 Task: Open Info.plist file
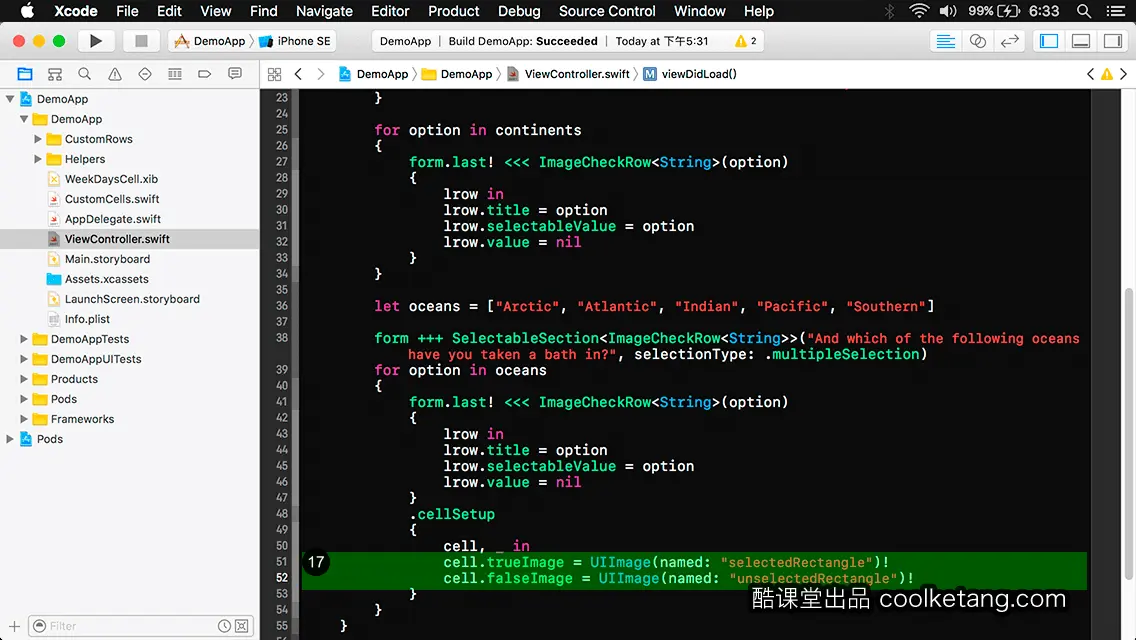pos(87,319)
